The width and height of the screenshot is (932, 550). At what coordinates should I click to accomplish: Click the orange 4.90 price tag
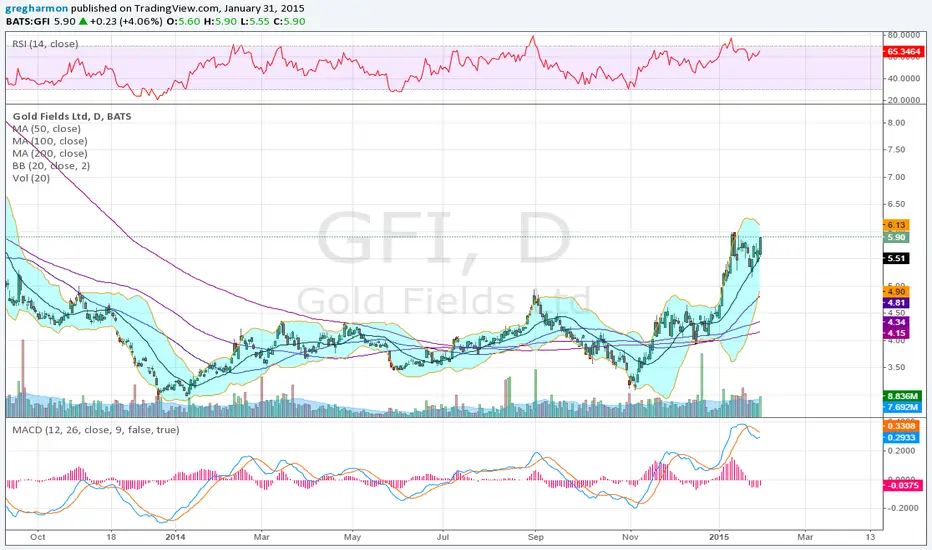pos(896,292)
